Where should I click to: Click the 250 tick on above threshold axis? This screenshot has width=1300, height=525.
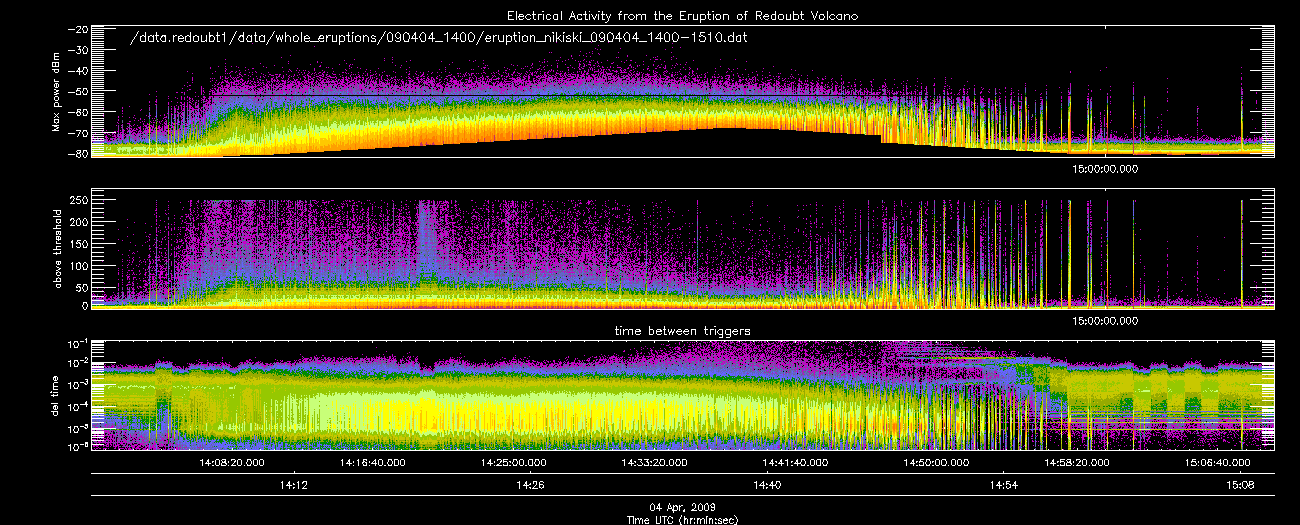[77, 201]
